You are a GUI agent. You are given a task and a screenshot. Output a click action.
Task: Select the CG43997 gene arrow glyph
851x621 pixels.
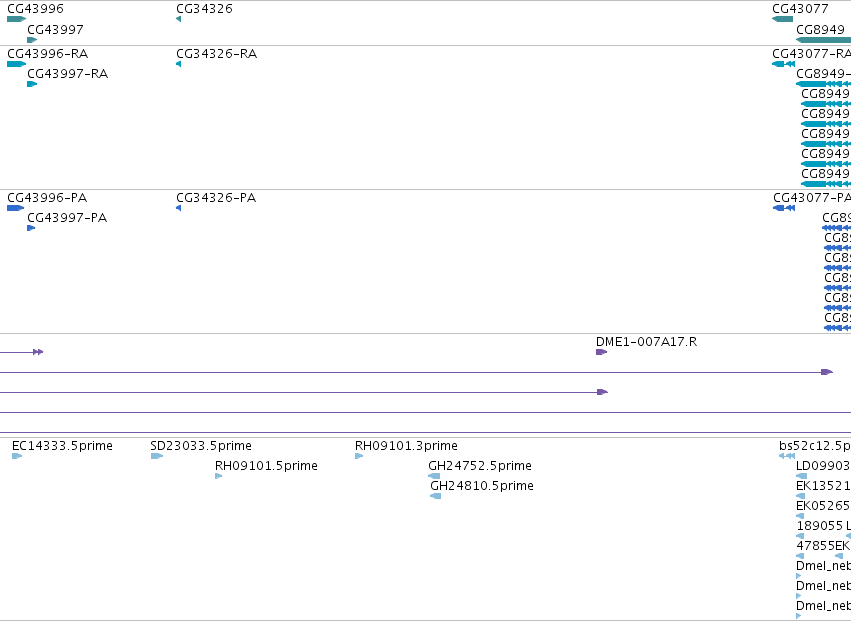32,40
